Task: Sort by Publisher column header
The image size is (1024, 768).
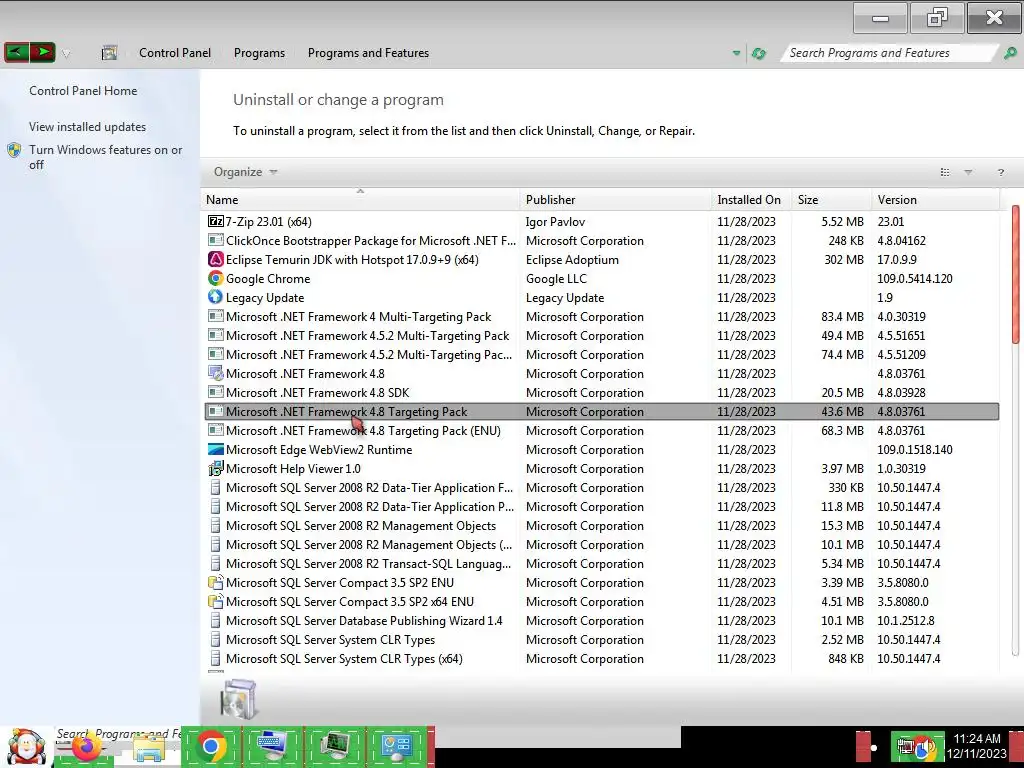Action: [x=616, y=200]
